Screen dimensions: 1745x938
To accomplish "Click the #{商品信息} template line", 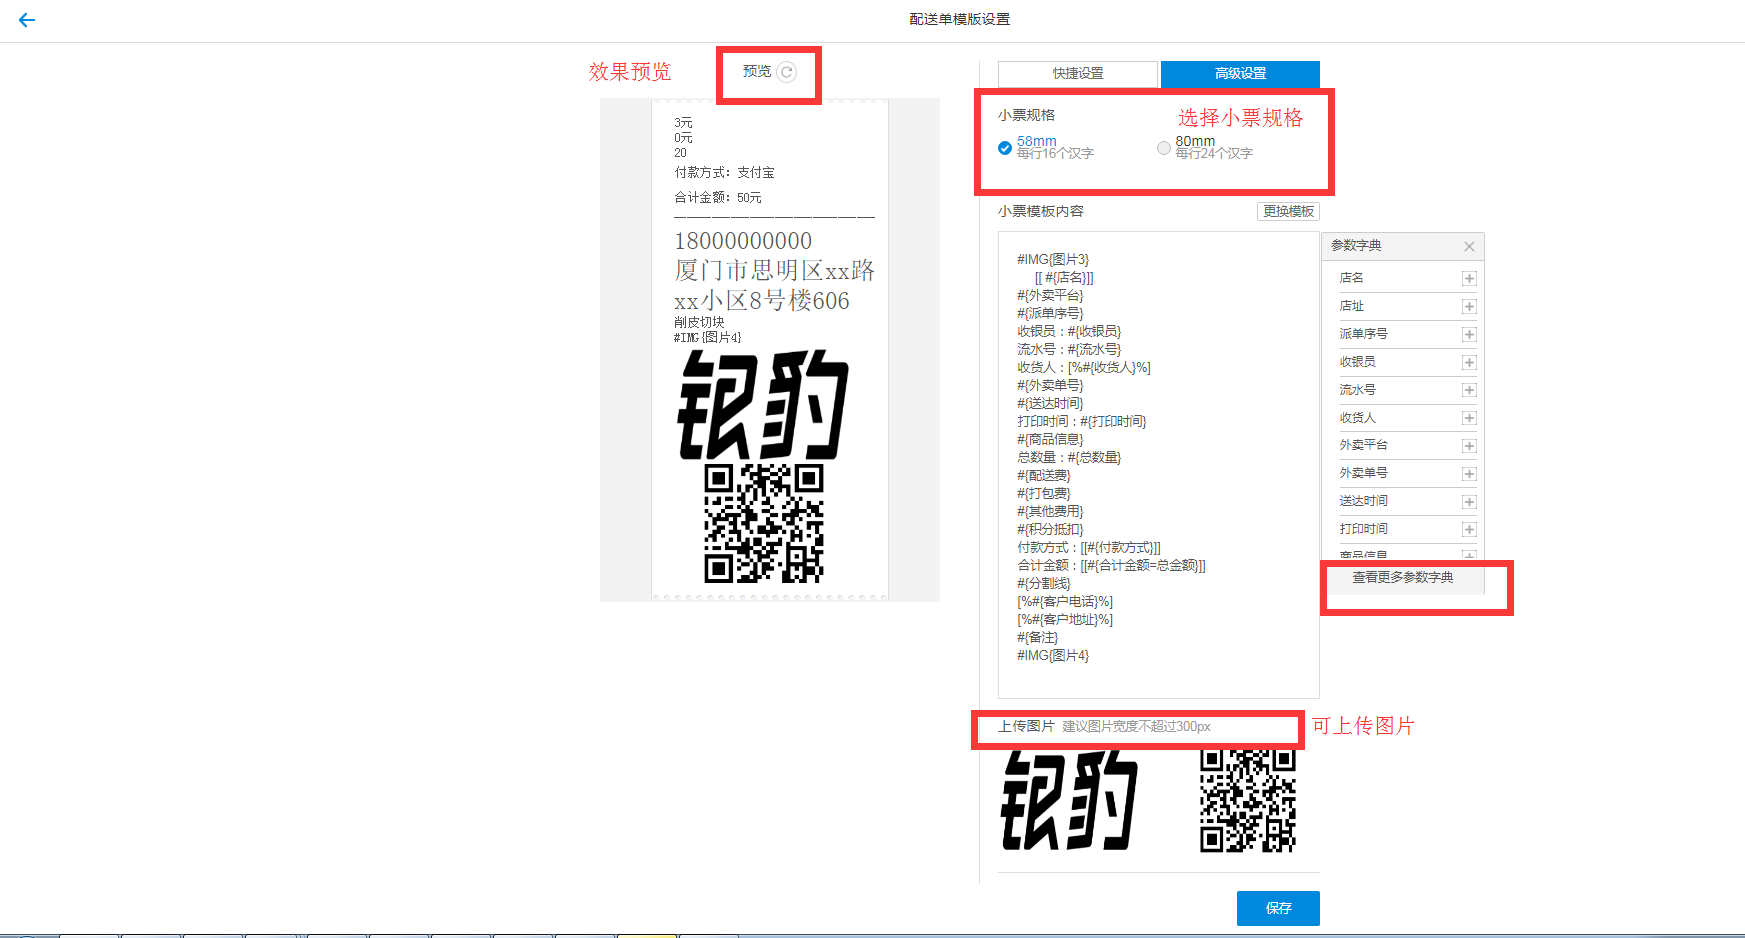I will point(1050,439).
